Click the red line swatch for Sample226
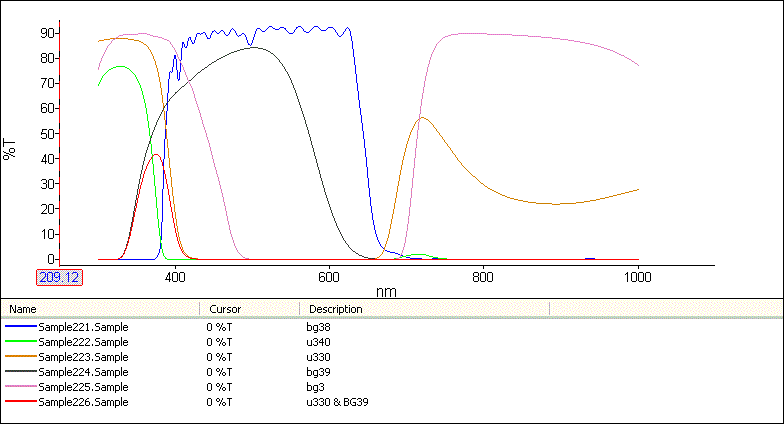Image resolution: width=784 pixels, height=424 pixels. (22, 402)
